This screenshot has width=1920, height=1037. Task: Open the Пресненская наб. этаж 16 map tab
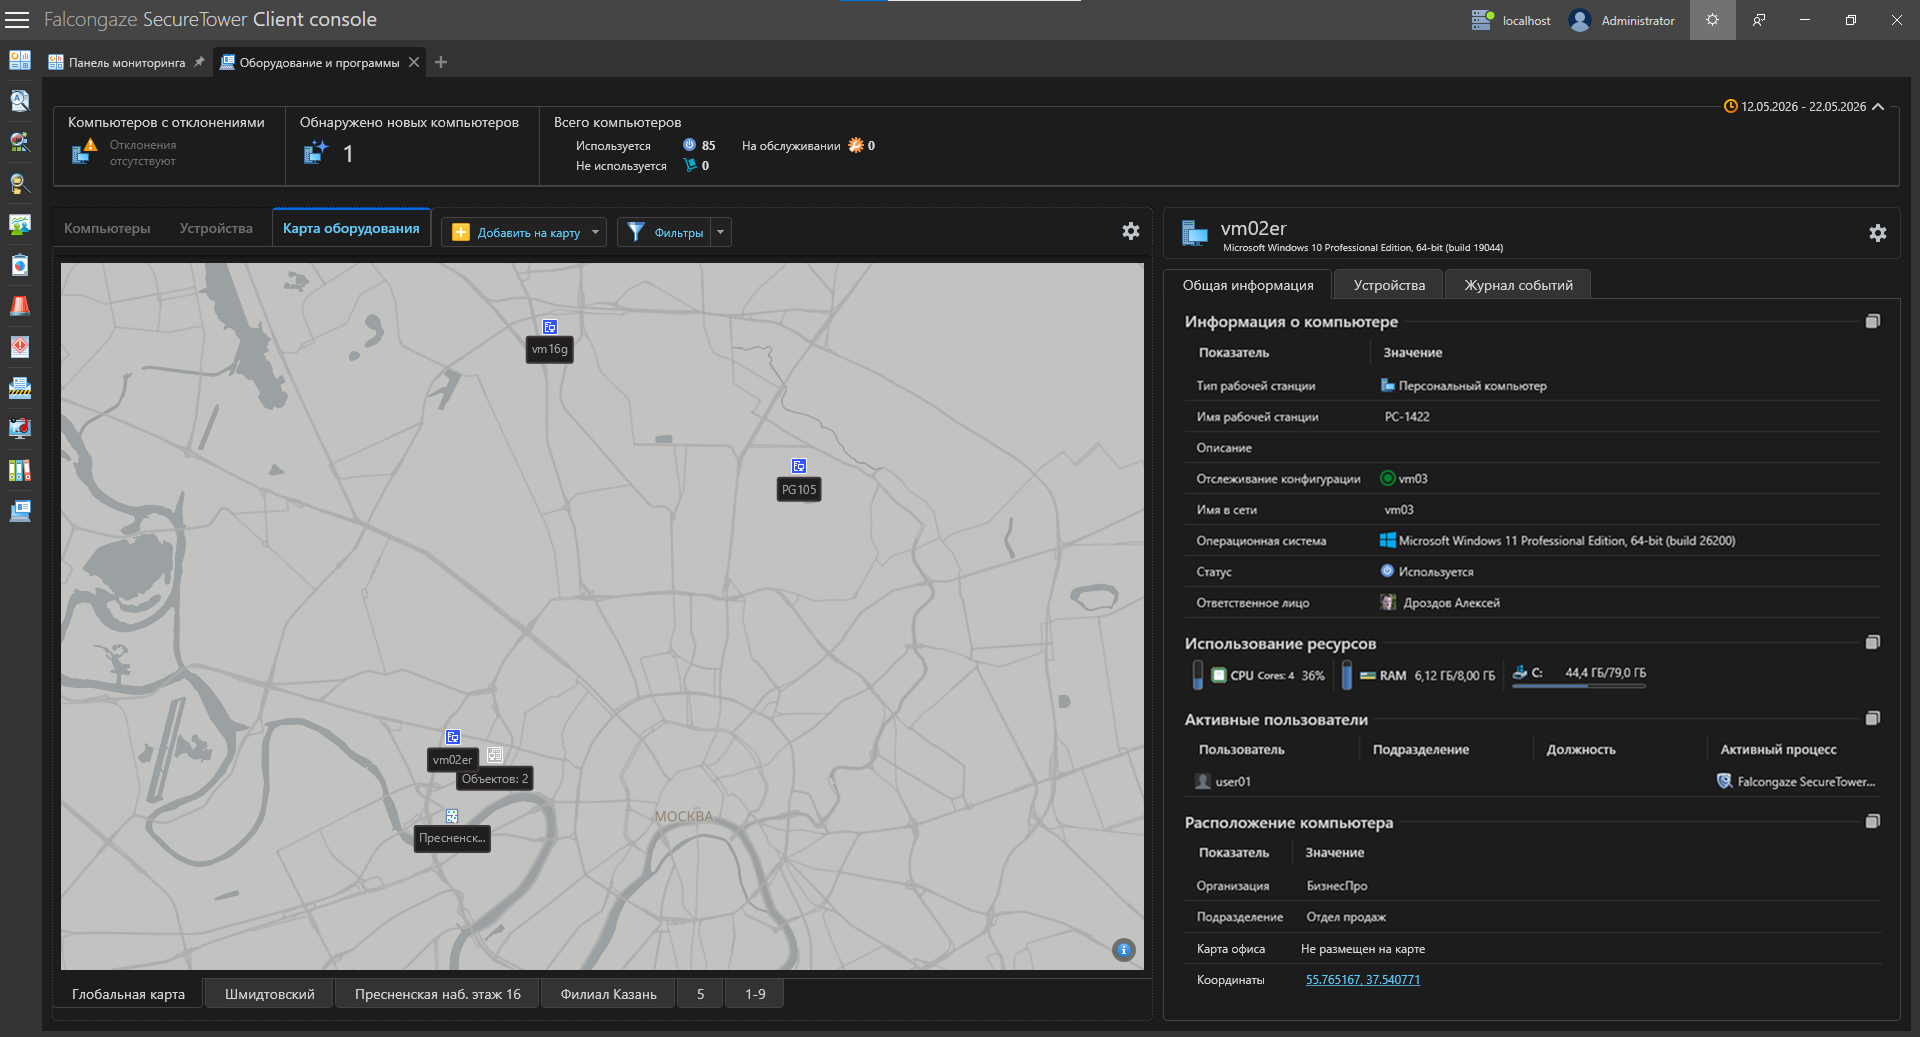coord(438,994)
